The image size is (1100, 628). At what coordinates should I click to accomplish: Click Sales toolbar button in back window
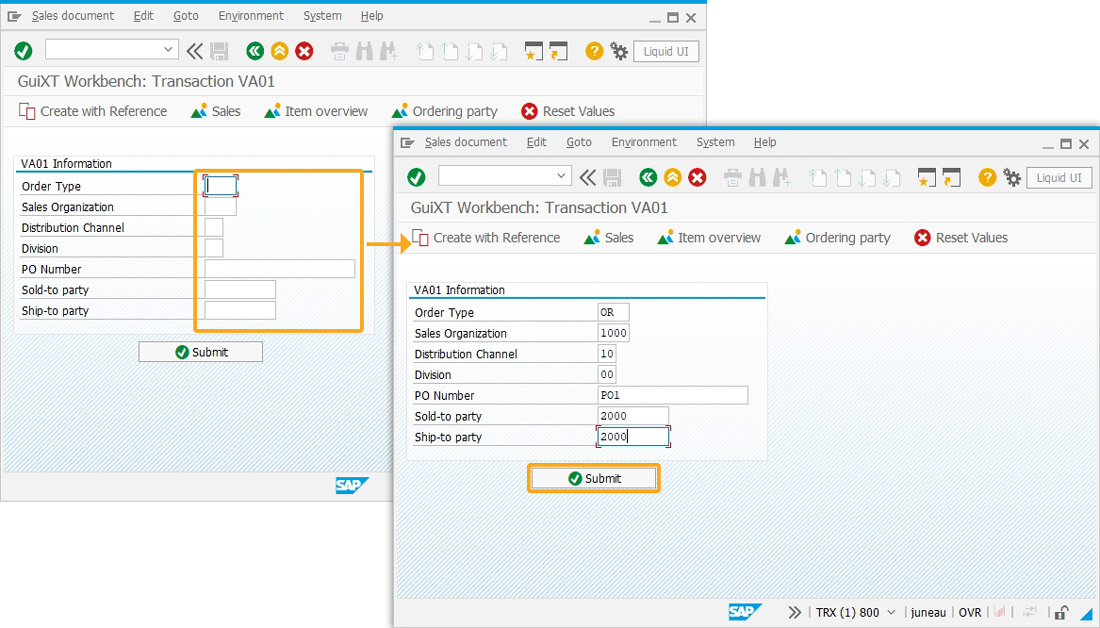pos(216,112)
